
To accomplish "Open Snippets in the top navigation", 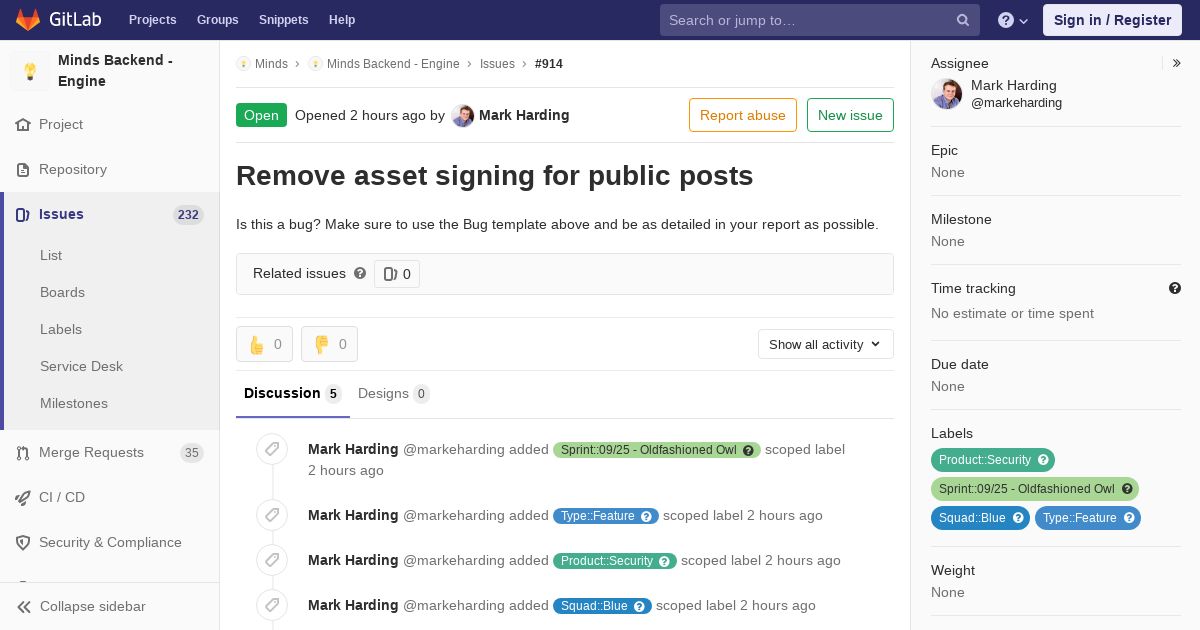I will pos(284,20).
